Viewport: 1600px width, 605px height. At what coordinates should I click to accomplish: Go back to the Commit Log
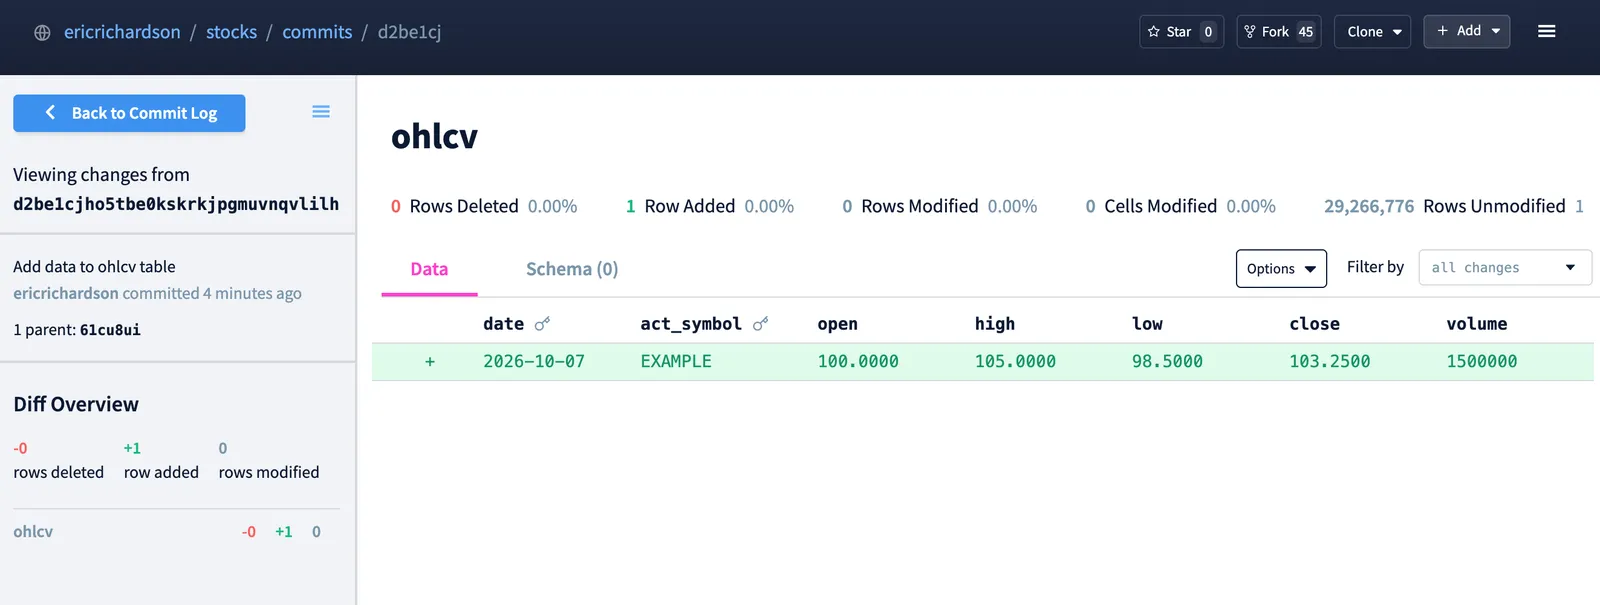(x=129, y=113)
